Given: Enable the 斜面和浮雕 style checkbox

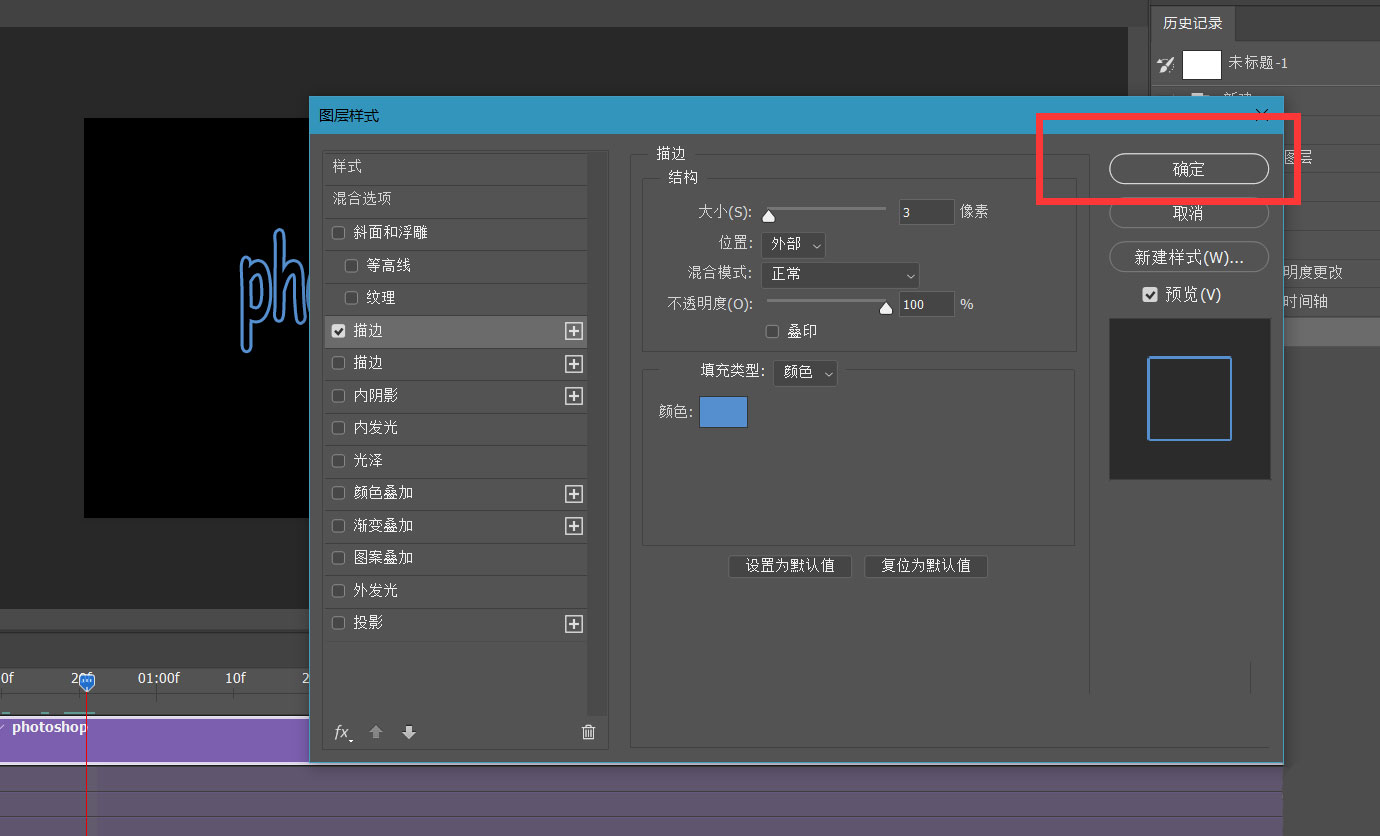Looking at the screenshot, I should [338, 233].
